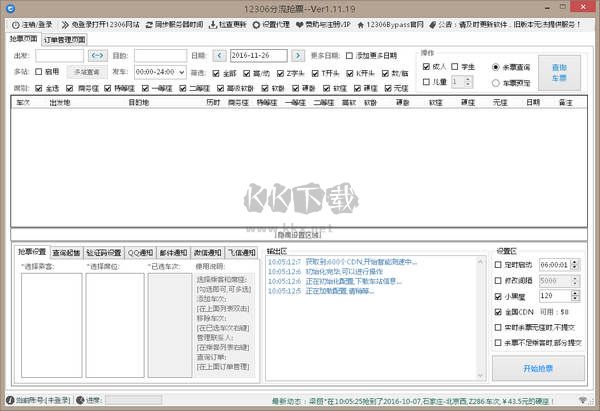Toggle the 一等座 seat checkbox
Viewport: 600px width, 411px height.
click(145, 88)
